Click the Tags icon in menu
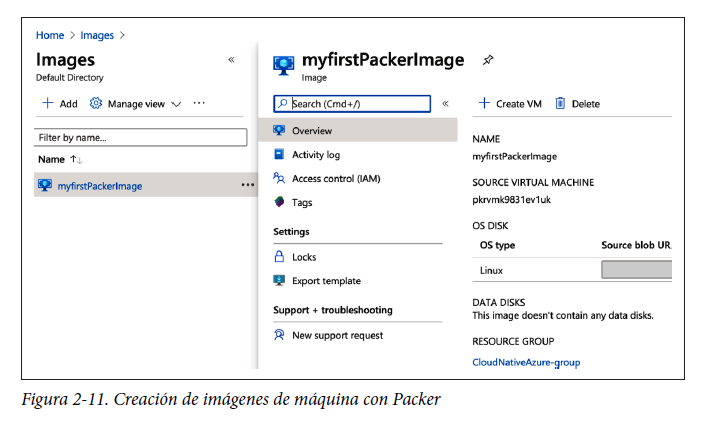The image size is (707, 421). pos(279,203)
